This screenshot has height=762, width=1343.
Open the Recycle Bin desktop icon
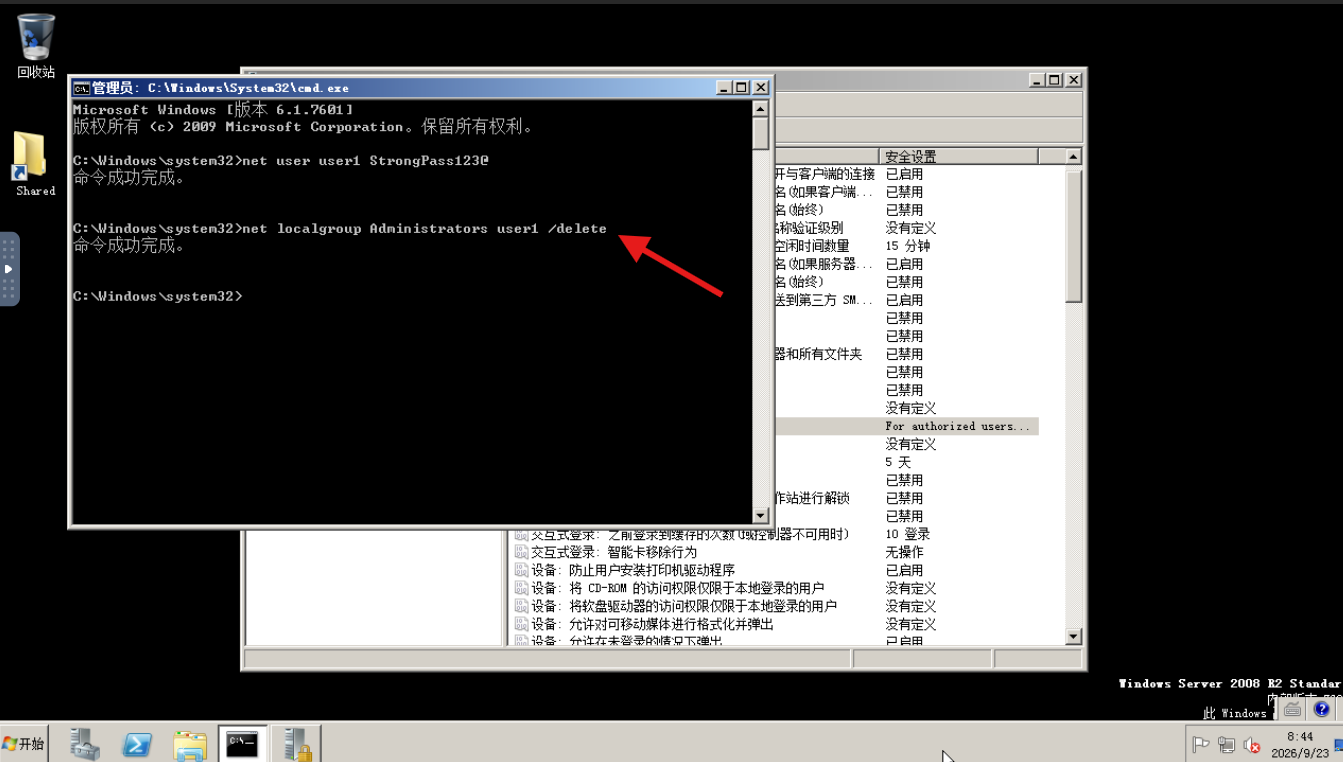pos(36,45)
